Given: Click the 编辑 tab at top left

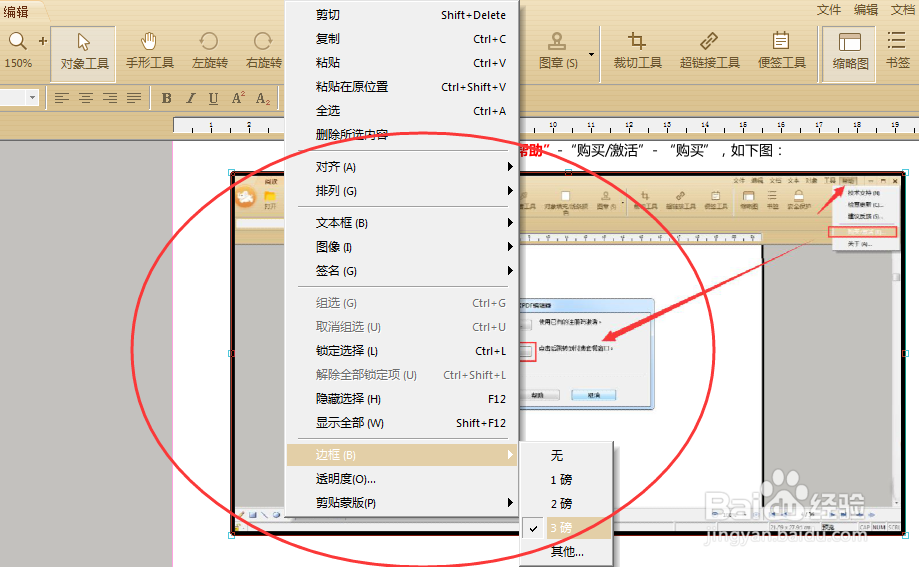Looking at the screenshot, I should 16,11.
